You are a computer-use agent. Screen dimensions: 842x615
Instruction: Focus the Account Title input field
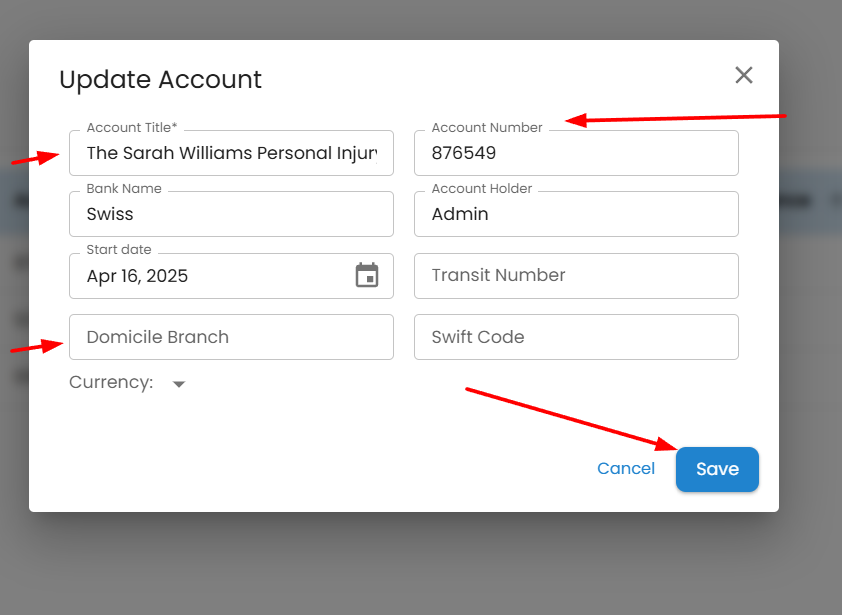[x=231, y=153]
